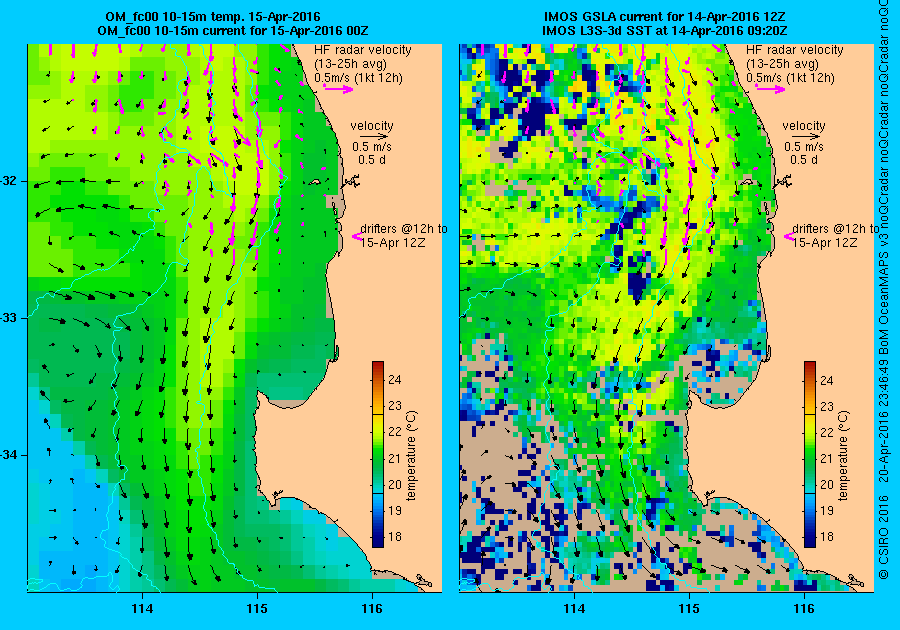Click left map '0.5 m/s' velocity scale text
Viewport: 900px width, 630px height.
pos(372,147)
